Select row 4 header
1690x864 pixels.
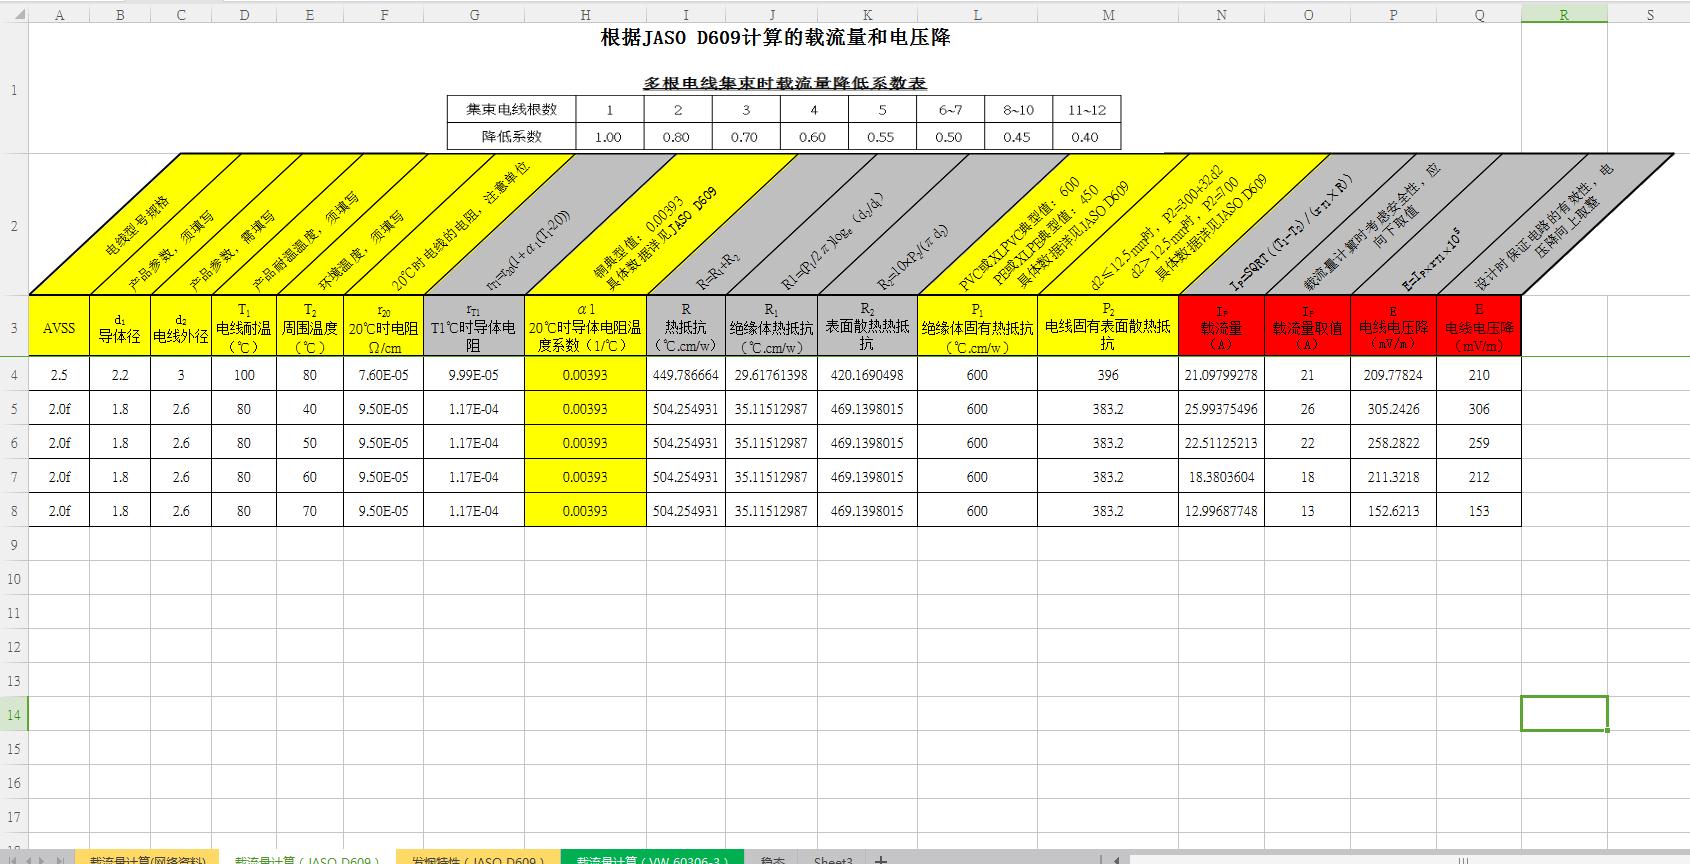[14, 375]
